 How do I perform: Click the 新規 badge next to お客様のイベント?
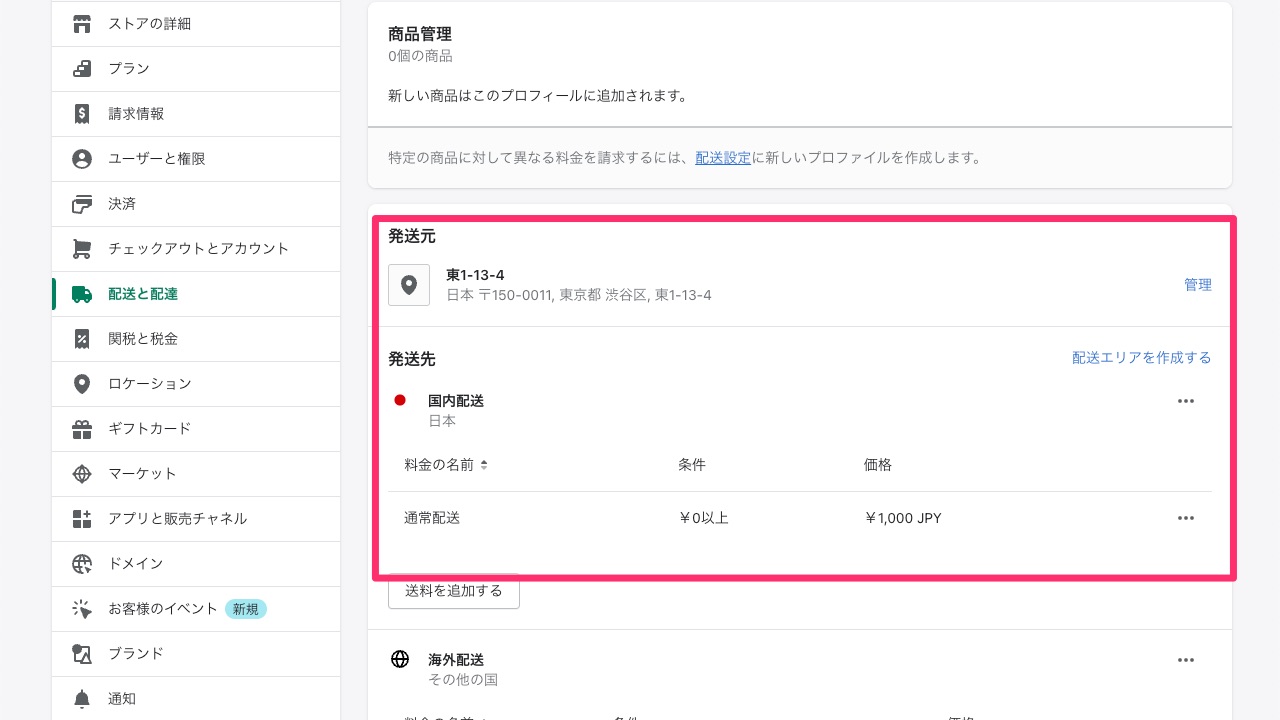pyautogui.click(x=246, y=609)
